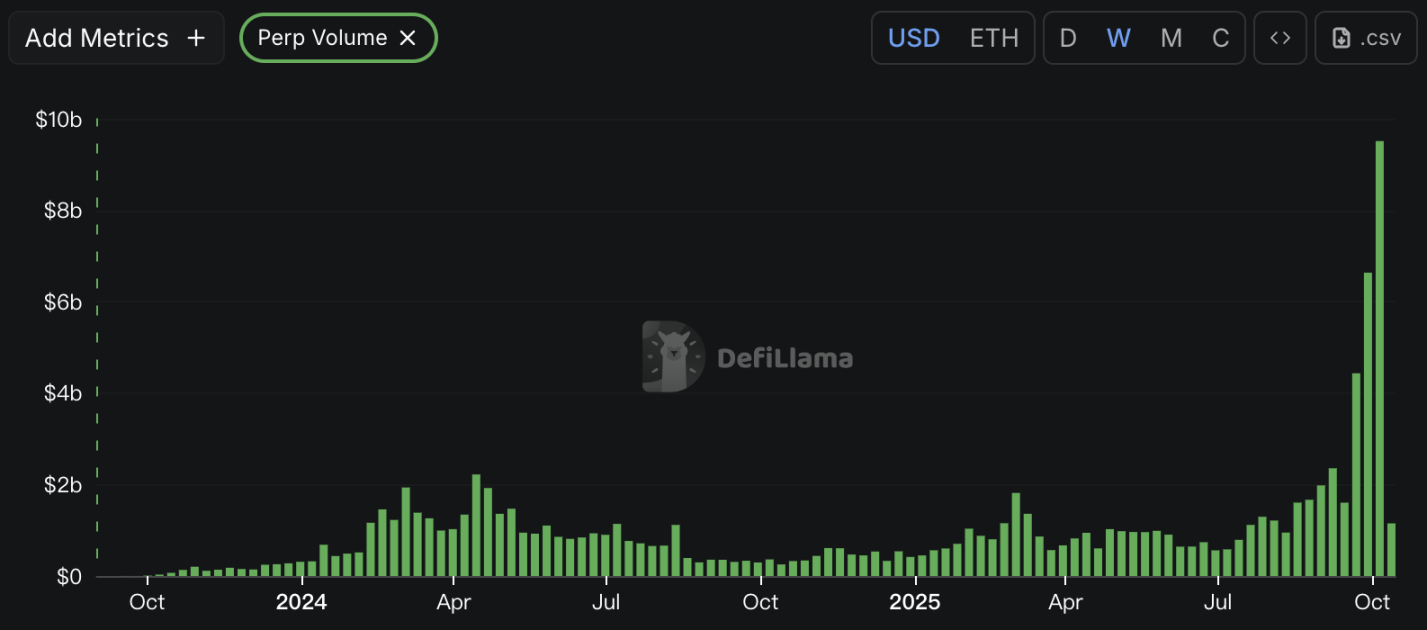Select Cumulative view C
This screenshot has height=630, width=1427.
coord(1221,38)
